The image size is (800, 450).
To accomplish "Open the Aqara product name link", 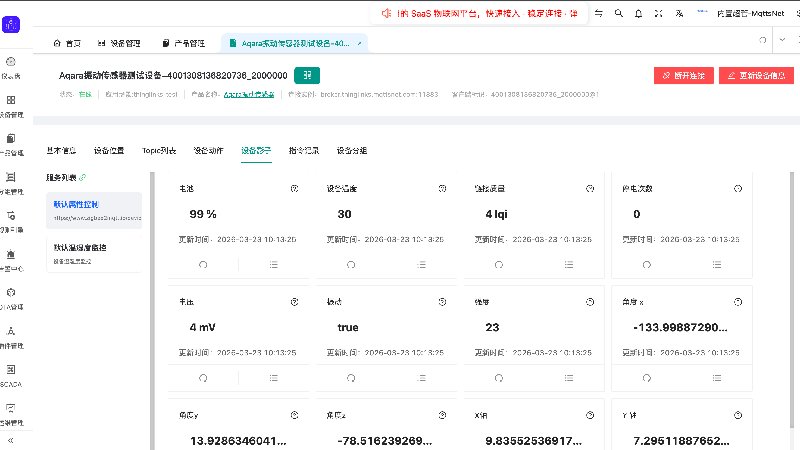I will (249, 94).
